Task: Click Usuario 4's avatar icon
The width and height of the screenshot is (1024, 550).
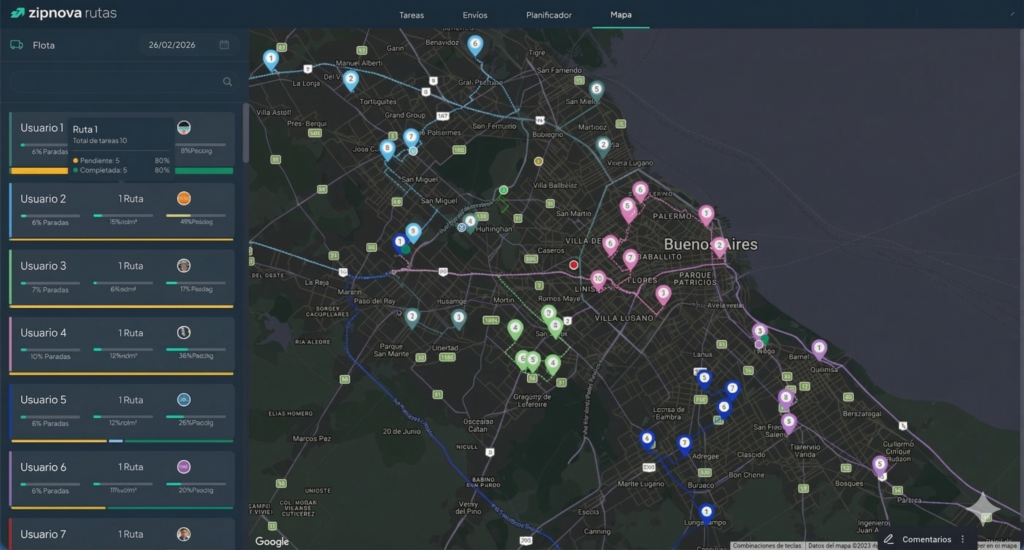Action: pos(184,332)
